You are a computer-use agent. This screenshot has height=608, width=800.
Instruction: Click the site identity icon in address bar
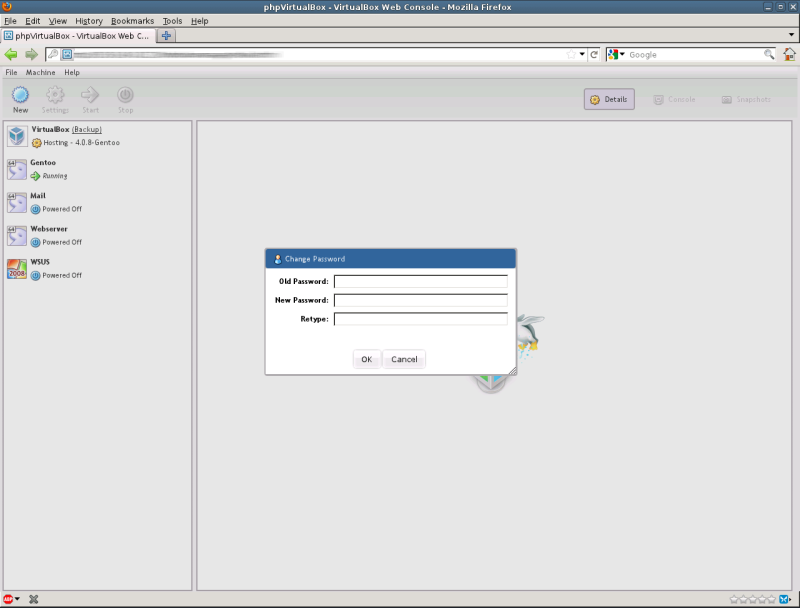coord(67,54)
